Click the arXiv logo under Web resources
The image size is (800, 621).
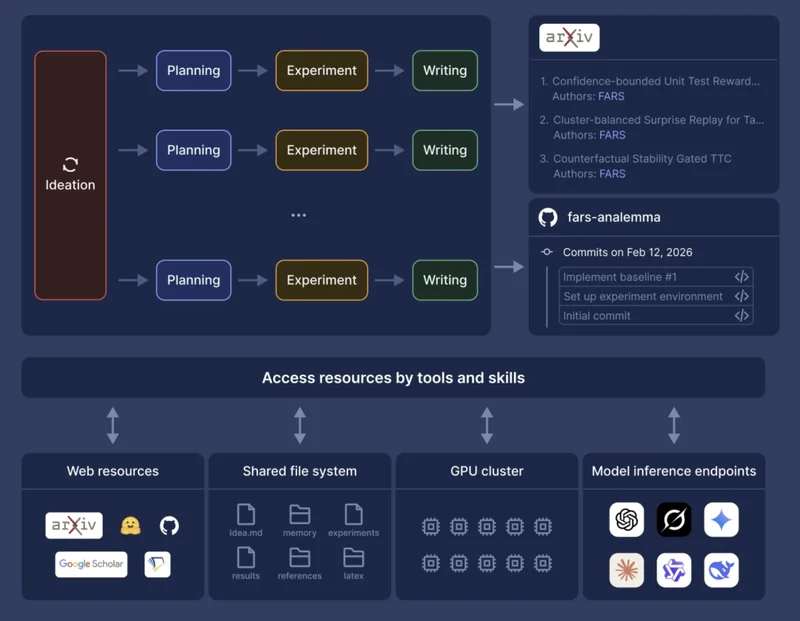74,525
